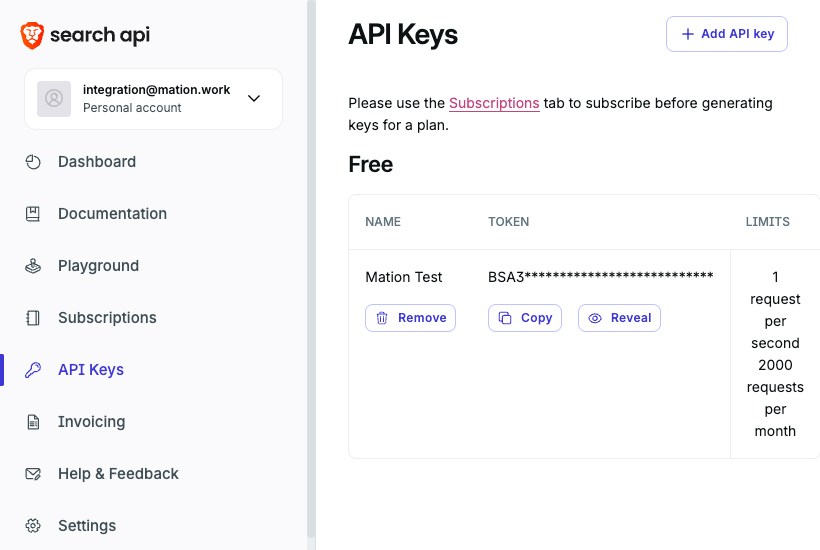Viewport: 820px width, 550px height.
Task: Go to Invoicing in the sidebar
Action: pyautogui.click(x=92, y=422)
